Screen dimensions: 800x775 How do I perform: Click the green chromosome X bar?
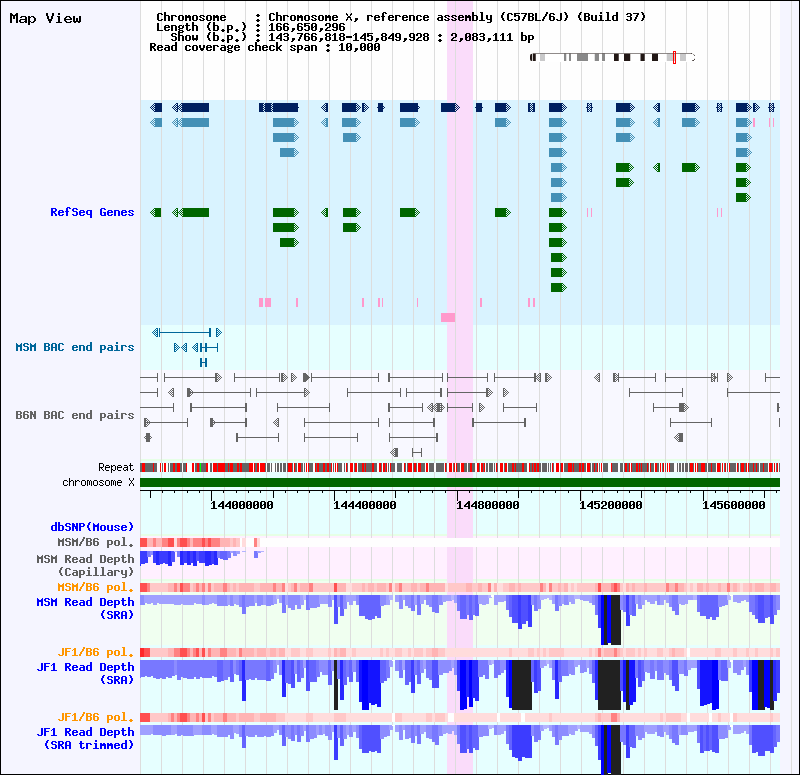(x=460, y=483)
